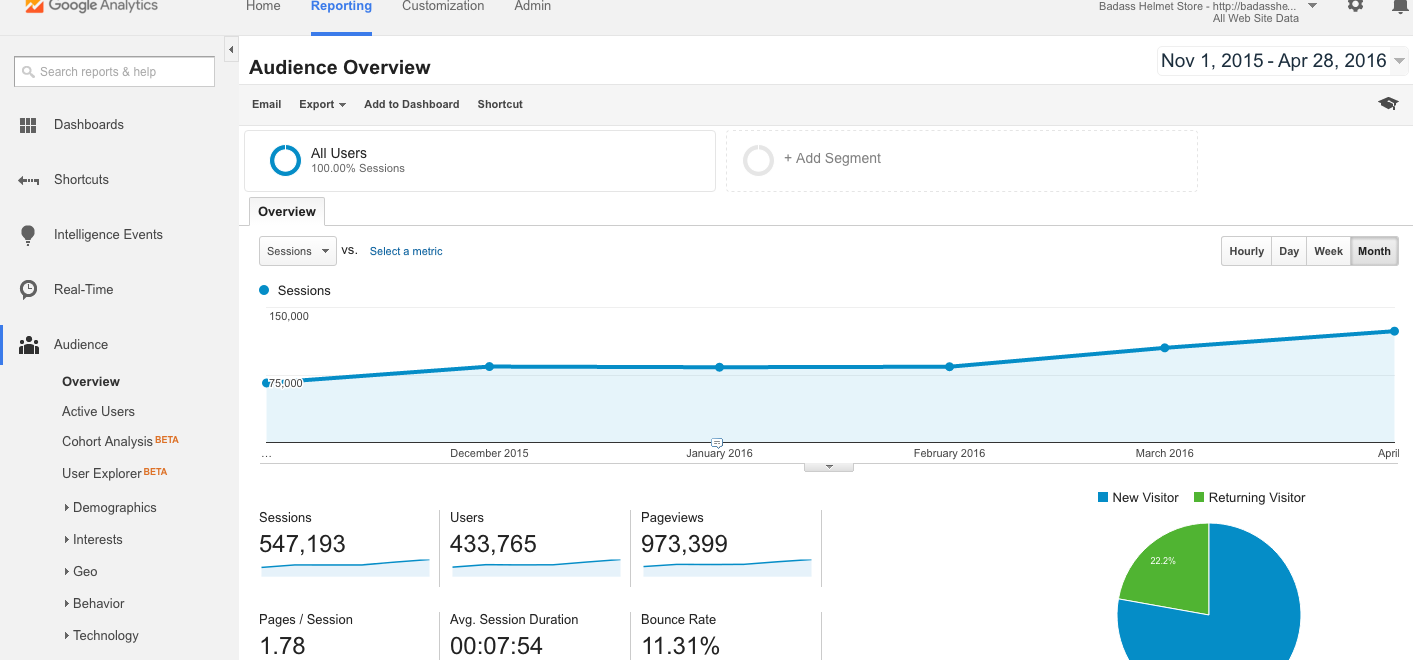Open the graduation cap education icon
Screen dimensions: 1413x660
[1388, 103]
